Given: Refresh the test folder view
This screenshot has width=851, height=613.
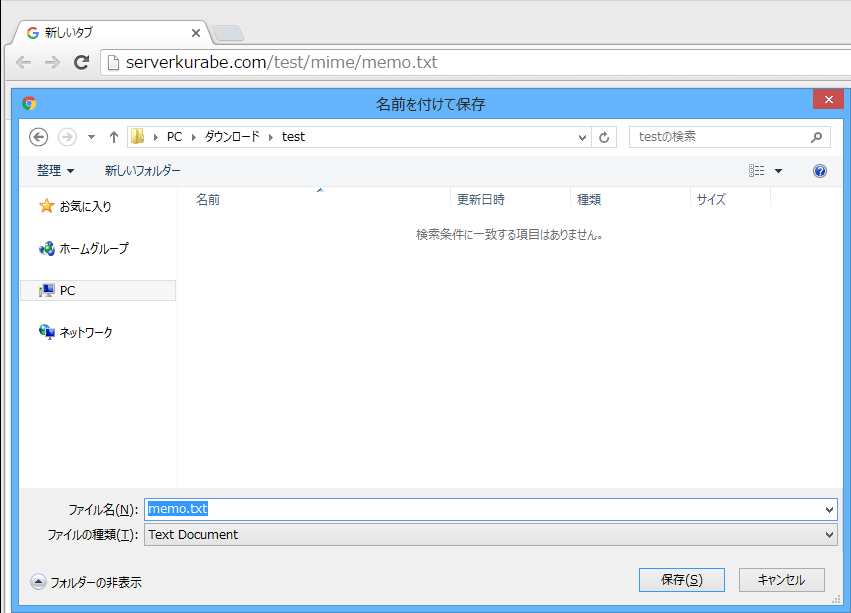Looking at the screenshot, I should coord(604,137).
